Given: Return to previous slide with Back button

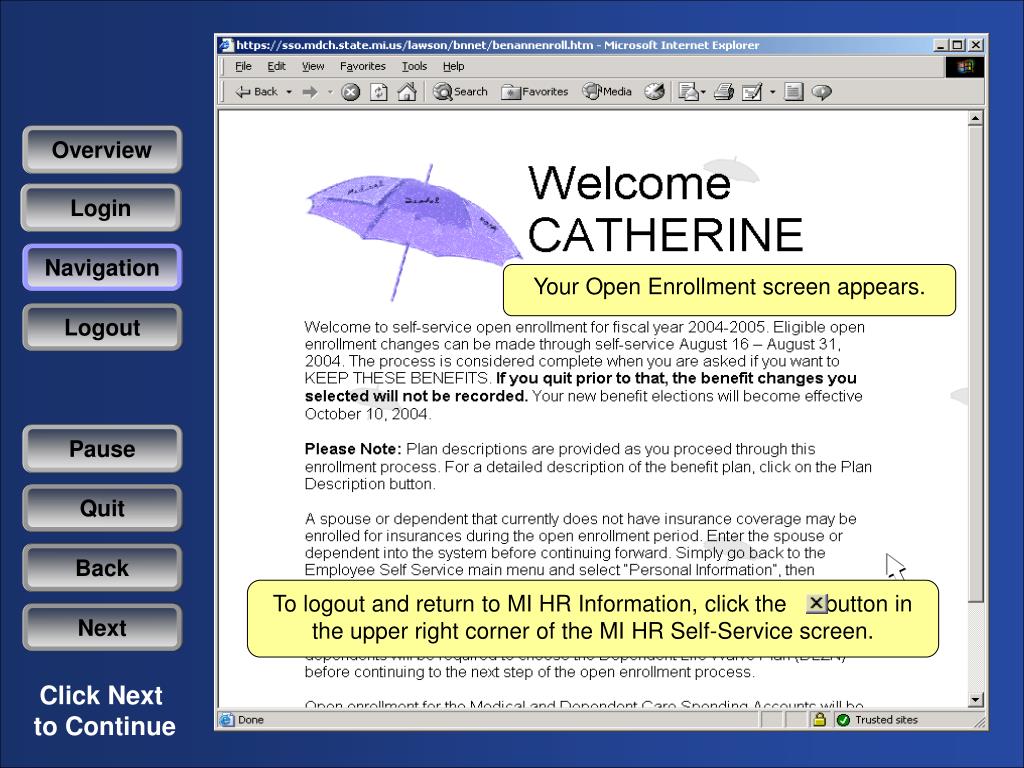Looking at the screenshot, I should click(102, 568).
